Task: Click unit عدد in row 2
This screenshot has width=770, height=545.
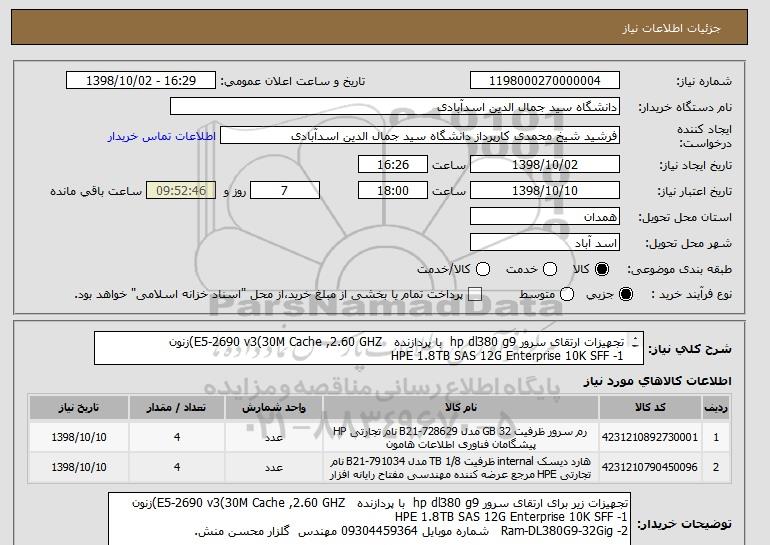Action: coord(274,467)
